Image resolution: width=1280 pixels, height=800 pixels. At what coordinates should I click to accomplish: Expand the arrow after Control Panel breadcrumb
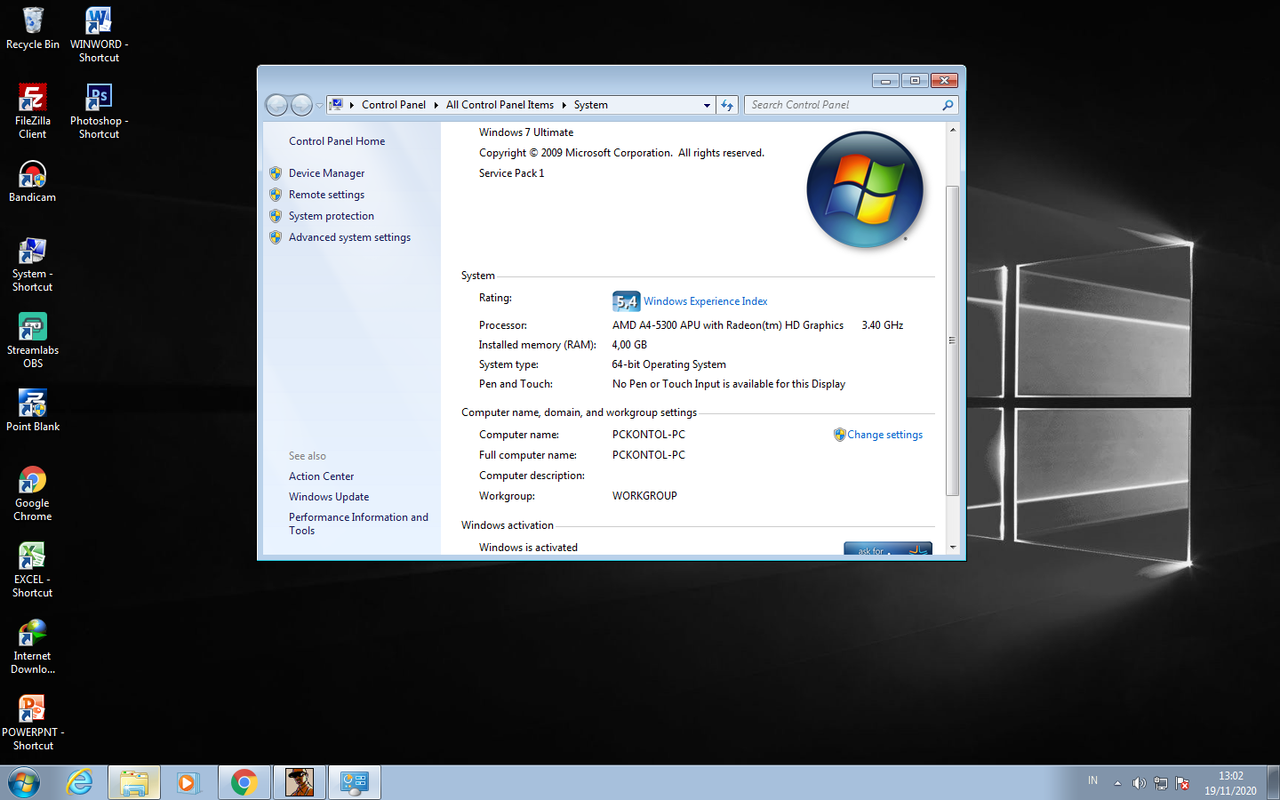pyautogui.click(x=436, y=105)
